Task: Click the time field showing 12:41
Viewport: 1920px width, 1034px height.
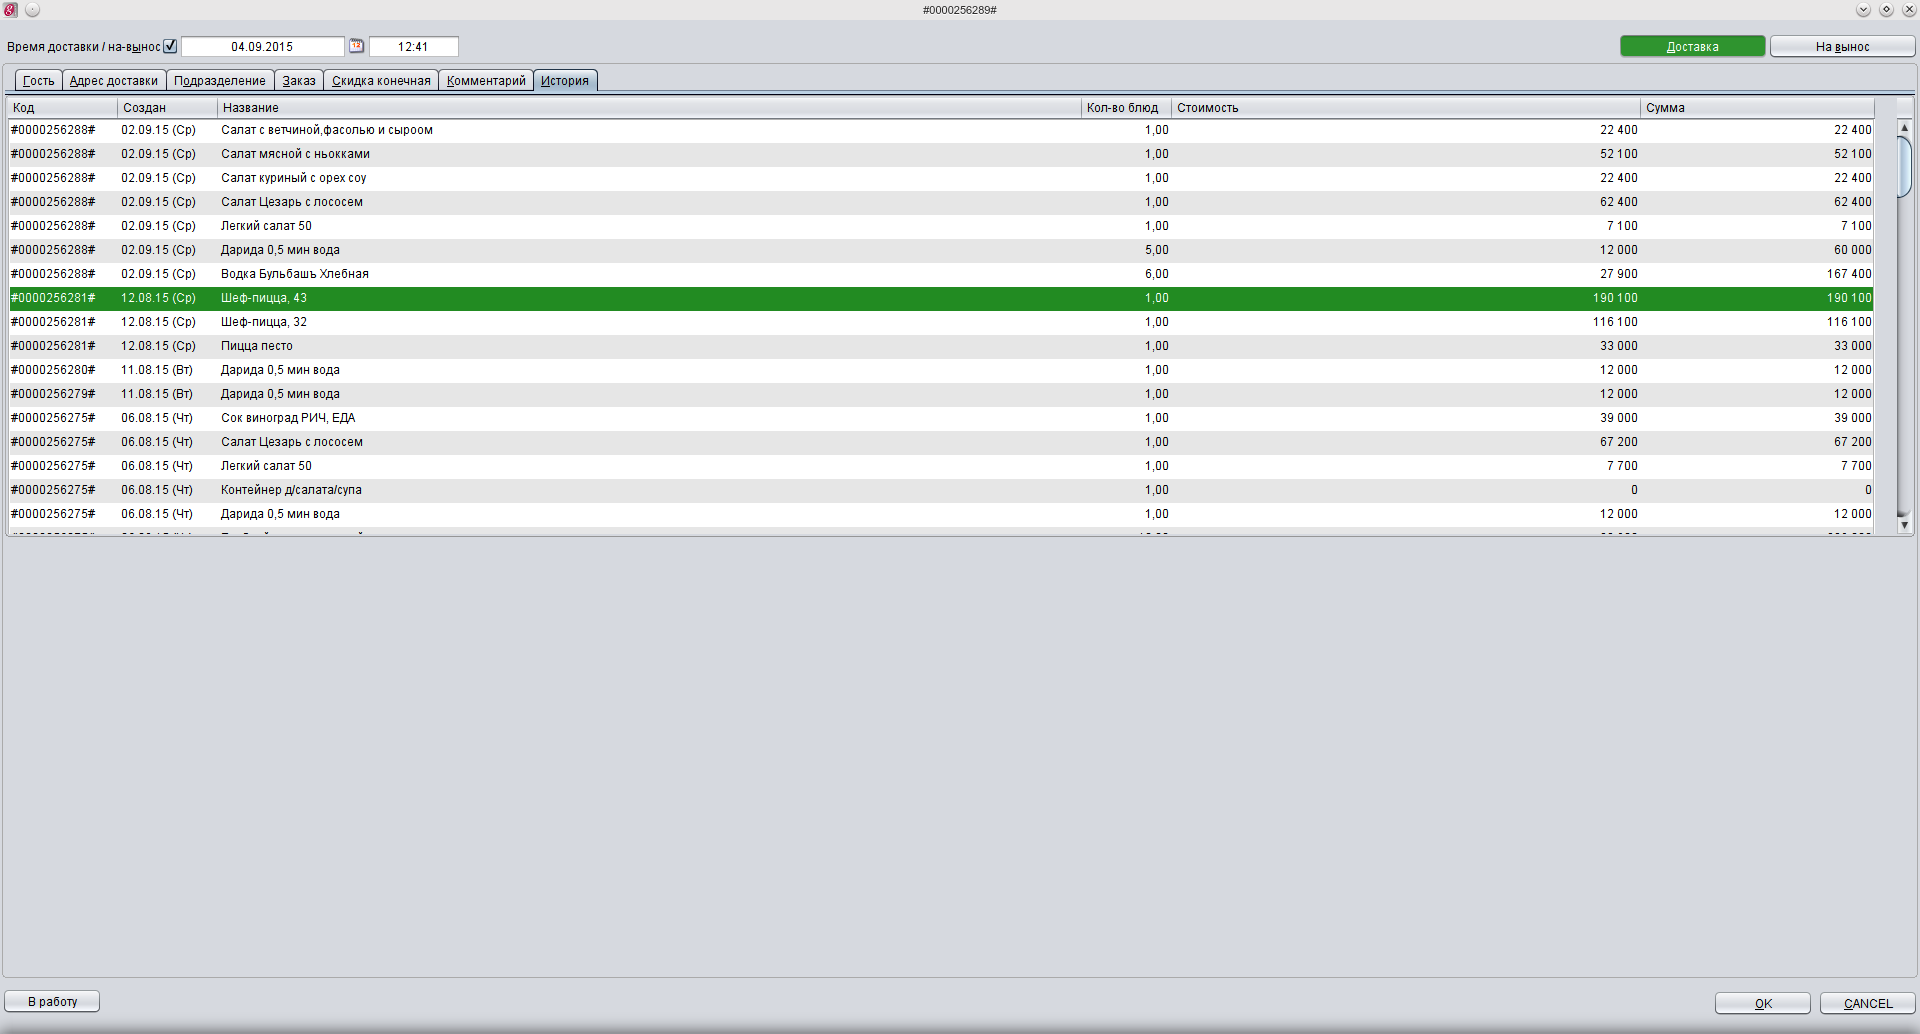Action: tap(413, 47)
